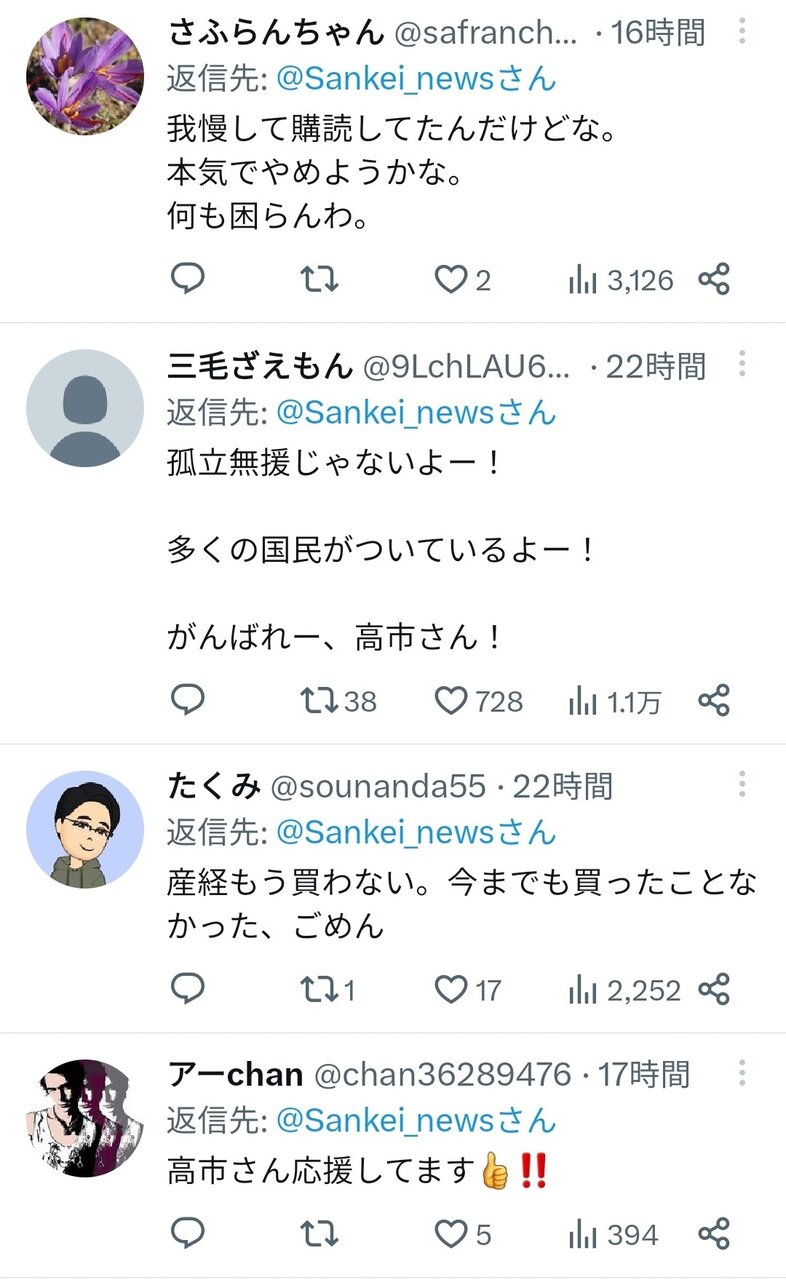Open more options for たくみ's tweet
This screenshot has height=1280, width=786.
tap(742, 786)
